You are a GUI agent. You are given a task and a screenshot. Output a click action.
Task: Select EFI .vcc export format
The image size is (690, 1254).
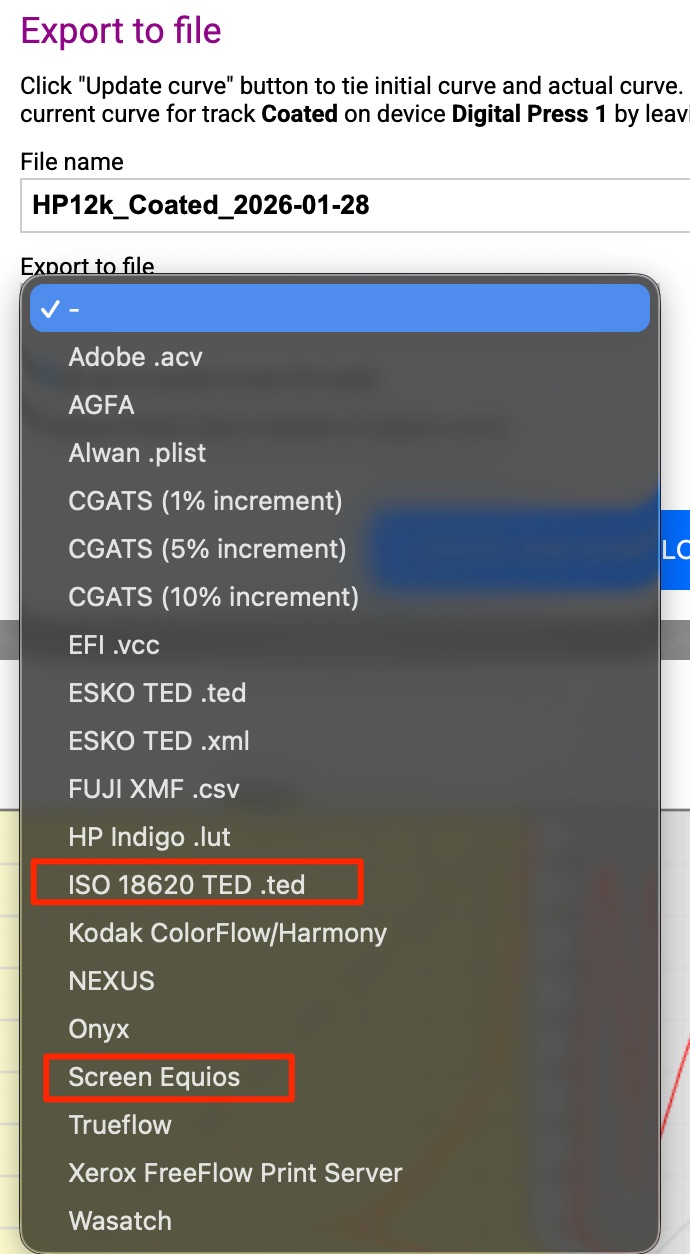114,645
